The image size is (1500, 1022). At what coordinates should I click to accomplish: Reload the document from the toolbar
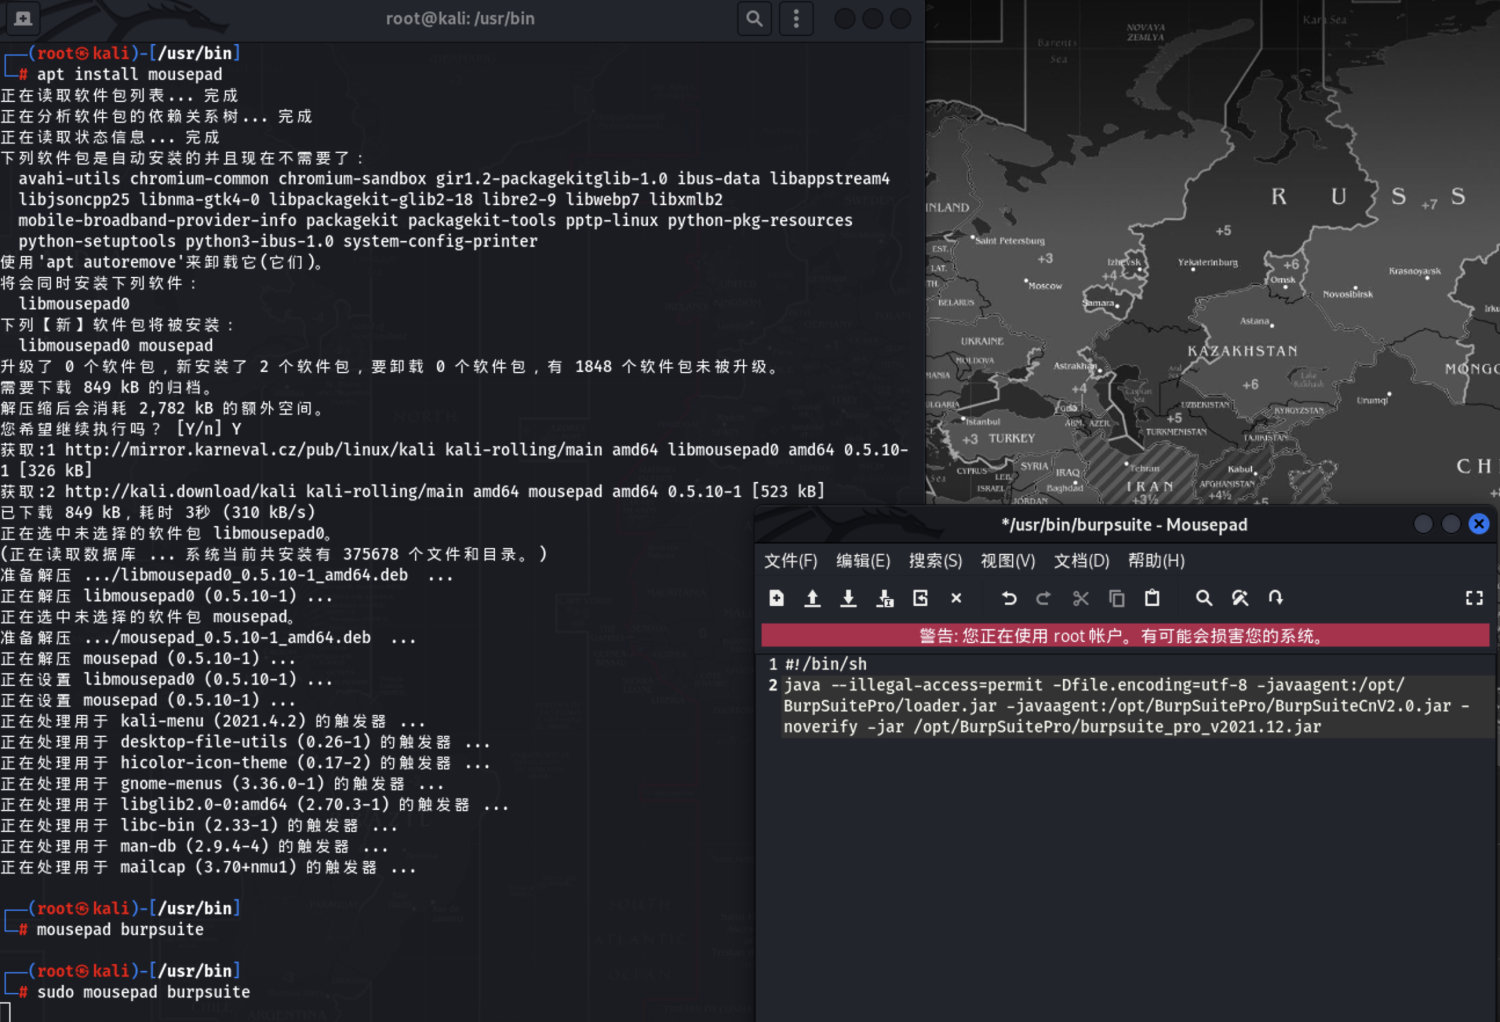[920, 598]
